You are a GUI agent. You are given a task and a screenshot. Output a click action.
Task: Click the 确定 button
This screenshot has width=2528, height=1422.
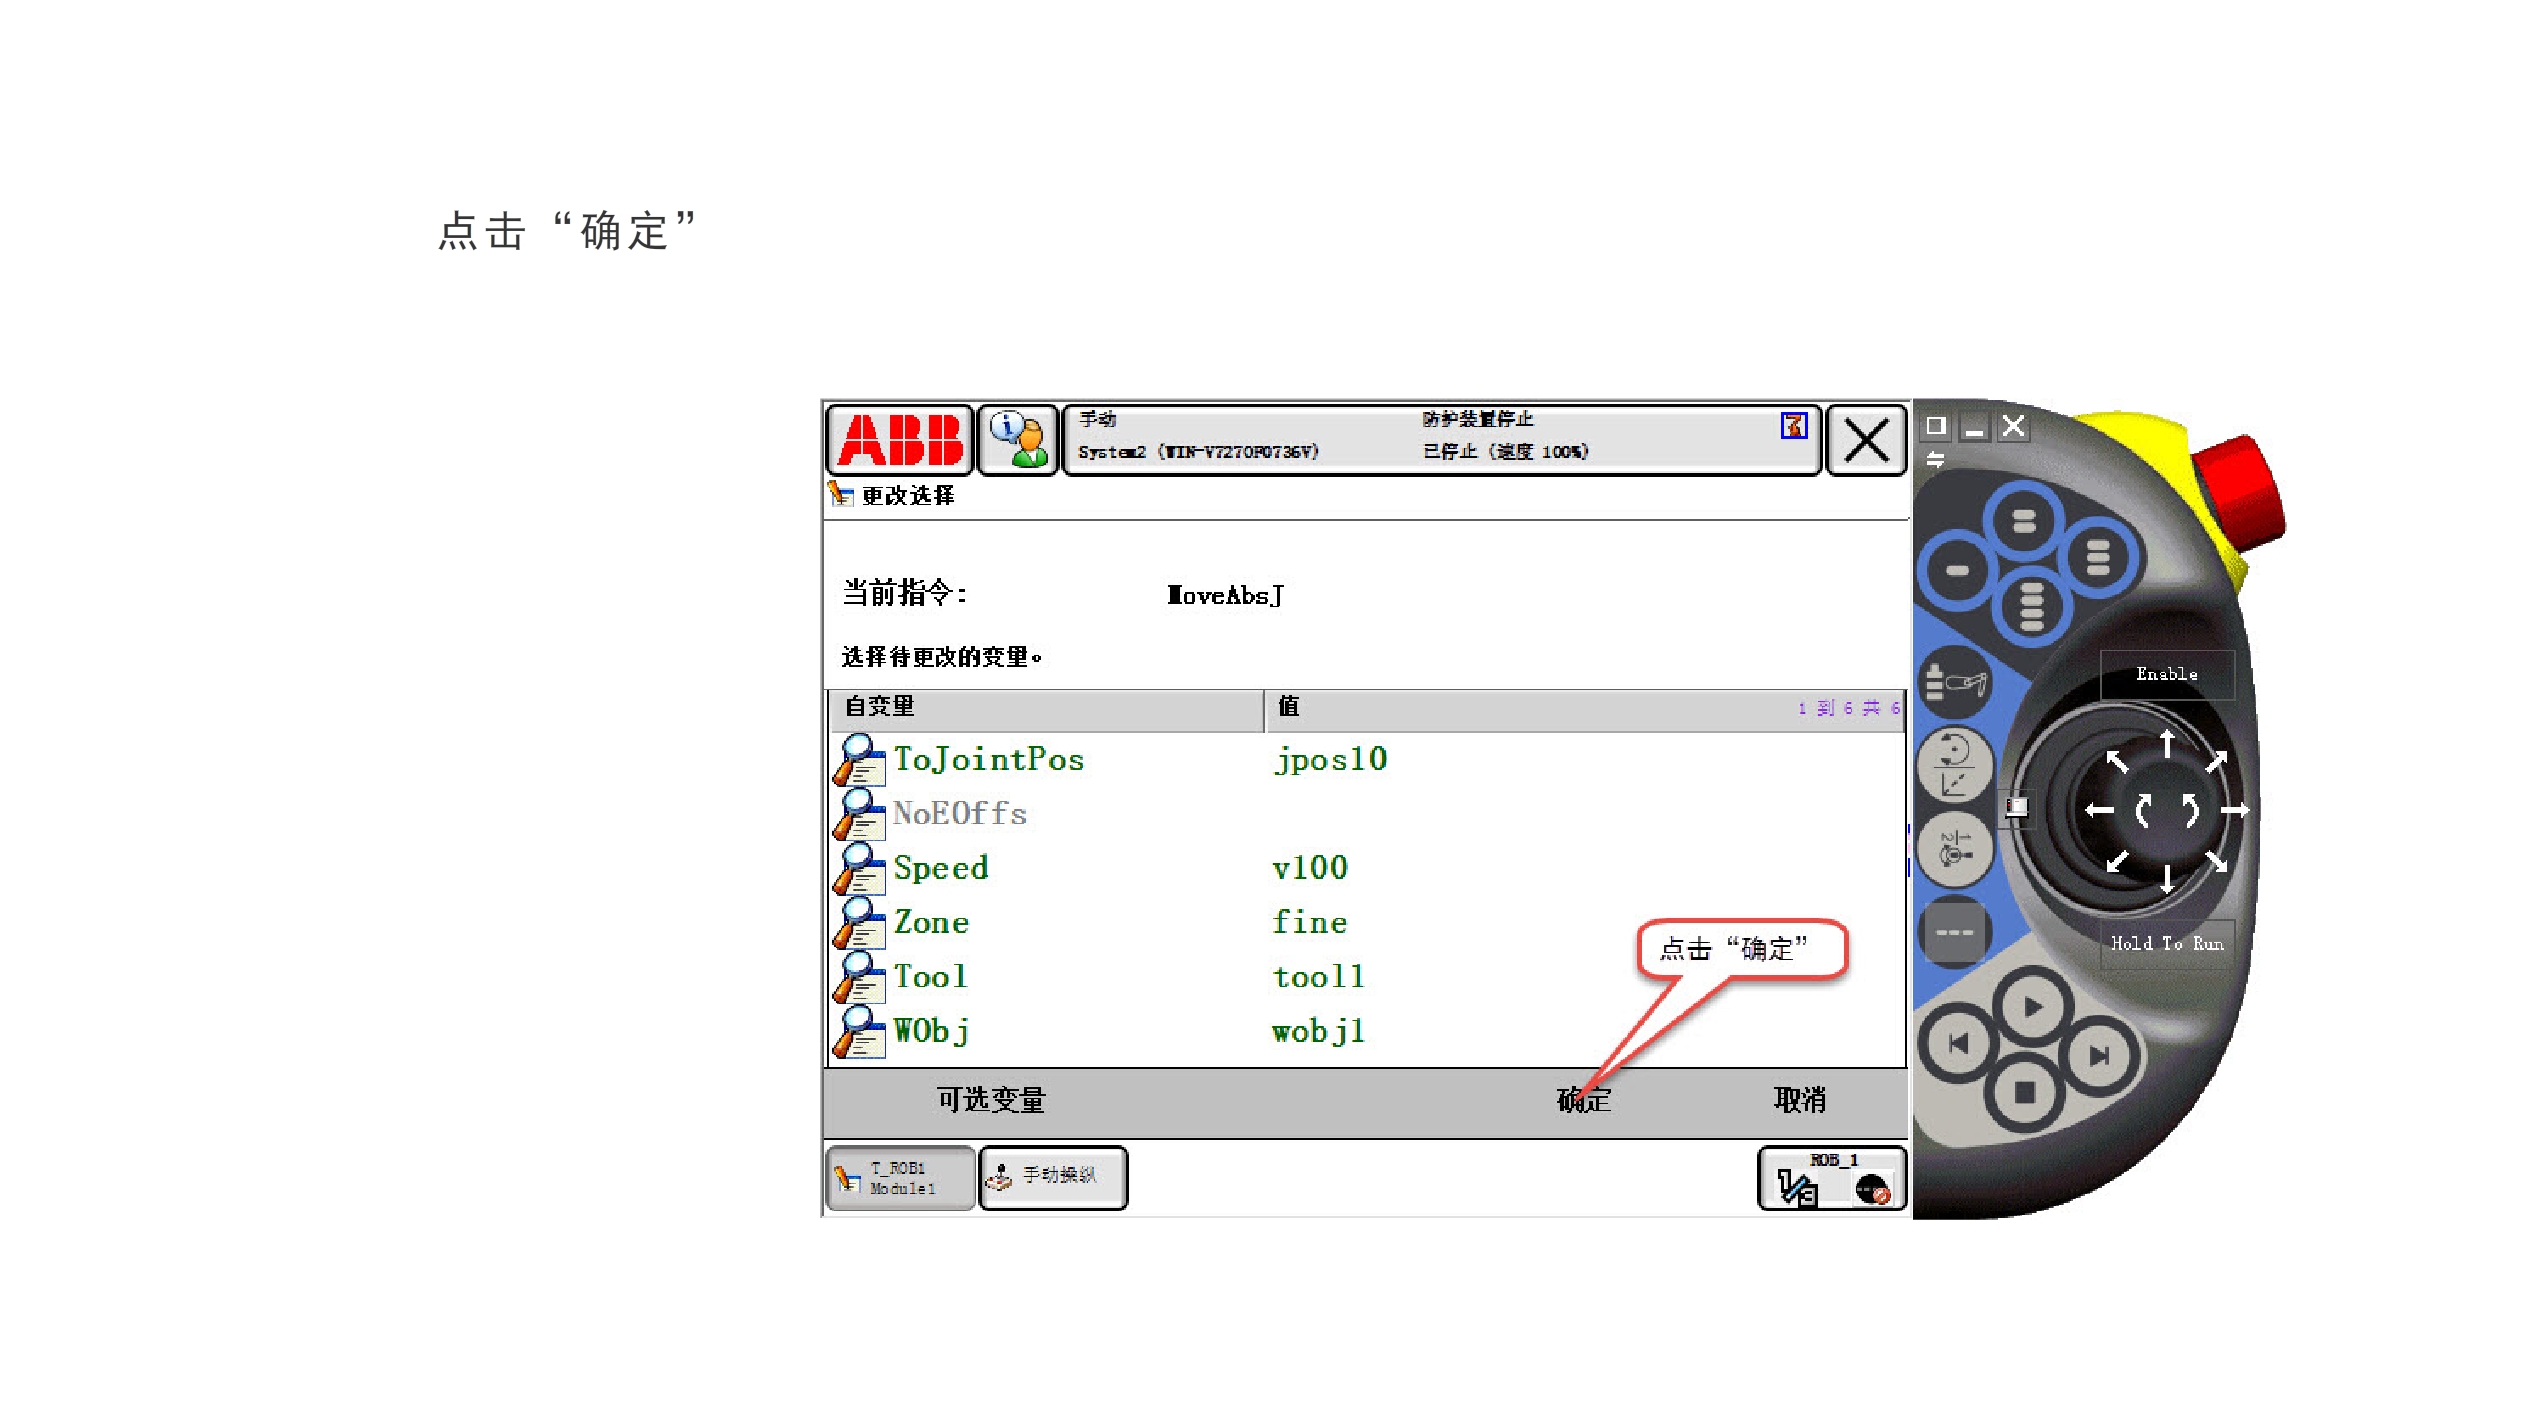[1584, 1101]
